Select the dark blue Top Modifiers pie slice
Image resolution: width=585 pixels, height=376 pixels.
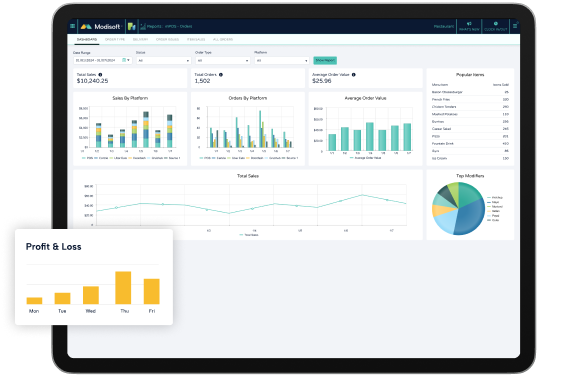click(471, 217)
